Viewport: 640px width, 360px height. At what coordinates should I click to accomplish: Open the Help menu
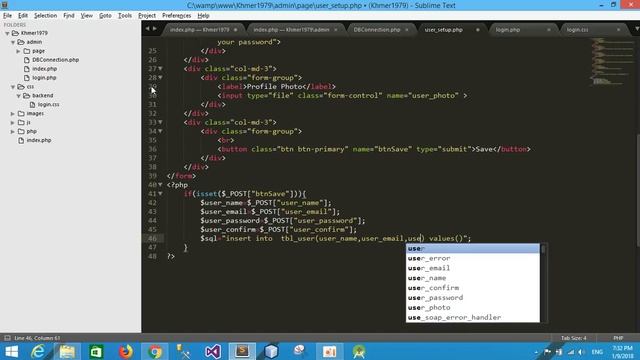[x=203, y=16]
